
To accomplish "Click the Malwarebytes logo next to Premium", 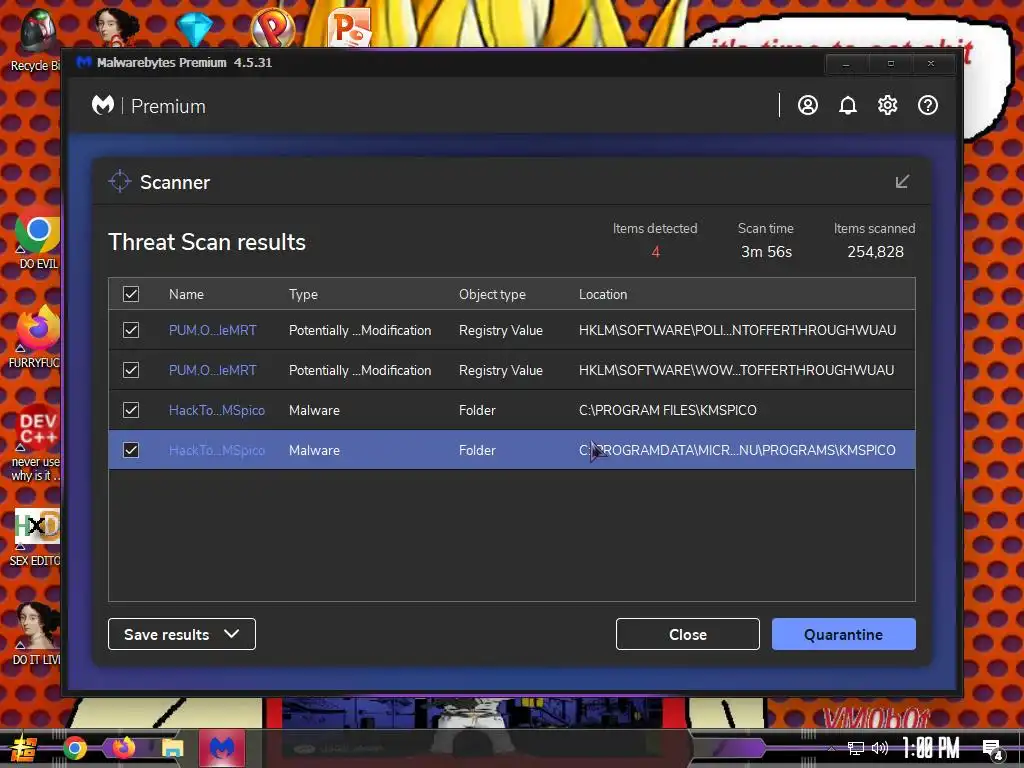I will [103, 105].
